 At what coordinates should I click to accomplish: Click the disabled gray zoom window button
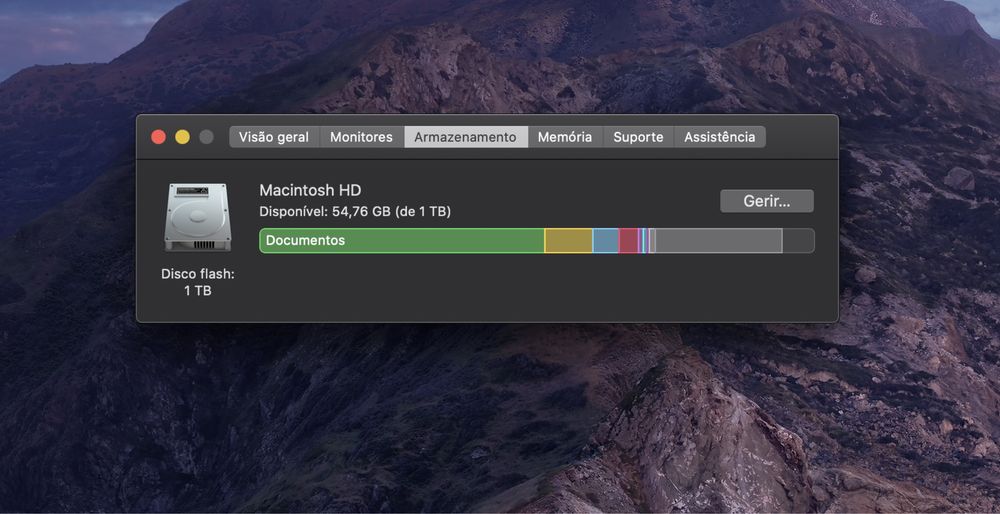click(206, 137)
